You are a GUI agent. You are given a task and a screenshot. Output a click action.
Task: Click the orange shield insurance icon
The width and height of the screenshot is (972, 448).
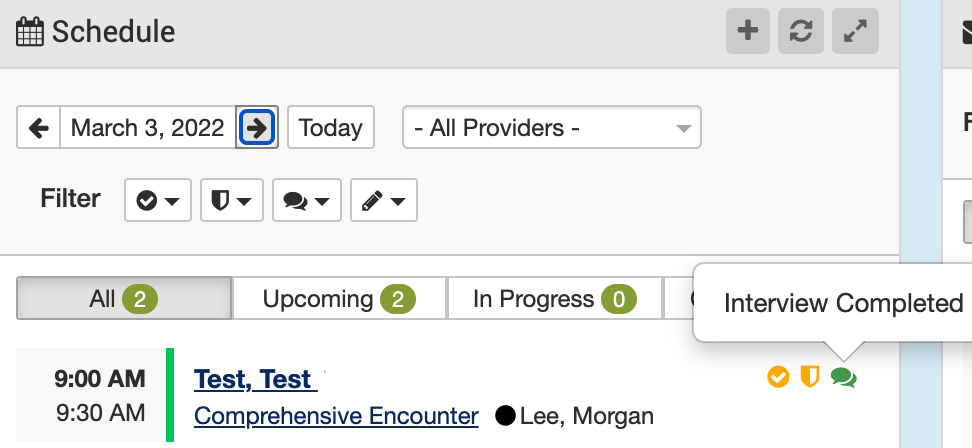[810, 377]
